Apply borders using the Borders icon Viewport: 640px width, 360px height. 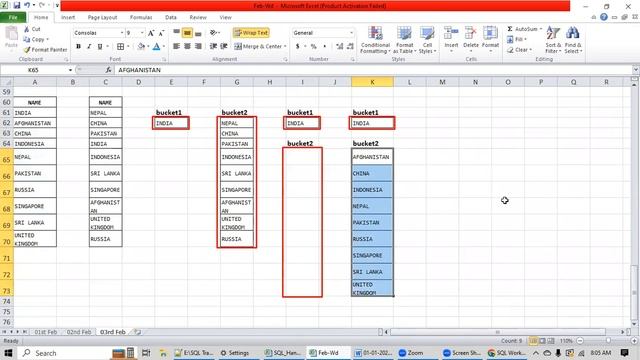coord(120,47)
